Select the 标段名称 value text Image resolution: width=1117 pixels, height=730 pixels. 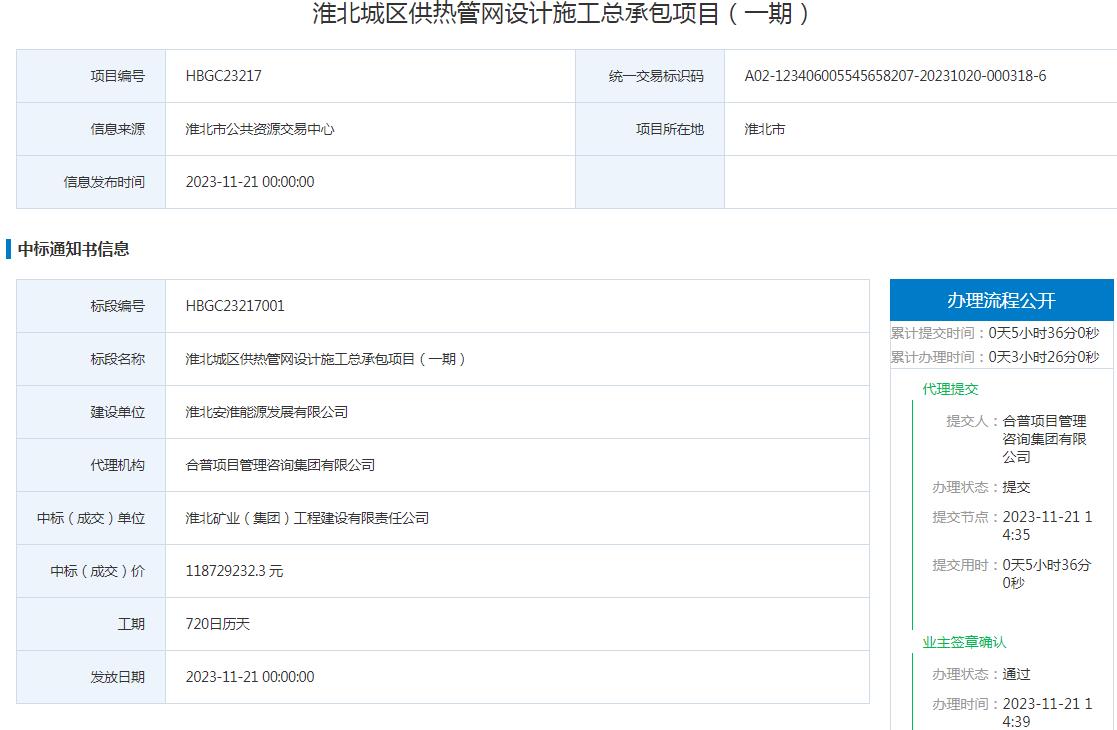pyautogui.click(x=326, y=359)
